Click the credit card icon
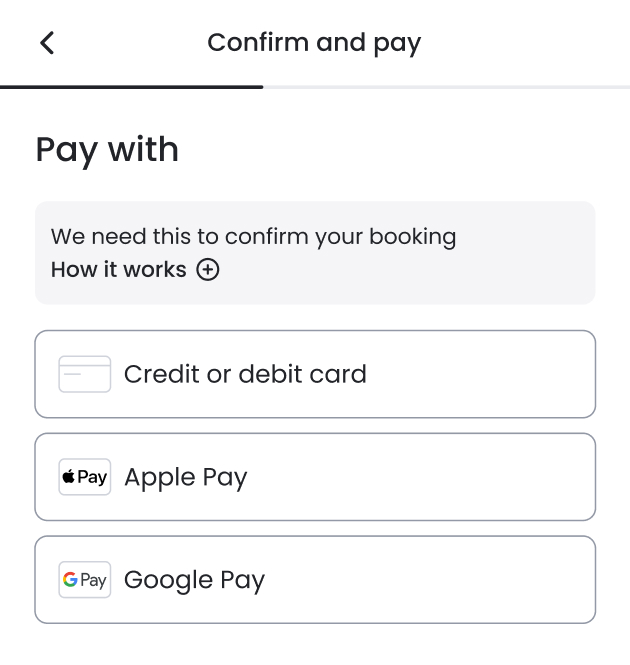Viewport: 630px width, 665px height. click(x=85, y=374)
